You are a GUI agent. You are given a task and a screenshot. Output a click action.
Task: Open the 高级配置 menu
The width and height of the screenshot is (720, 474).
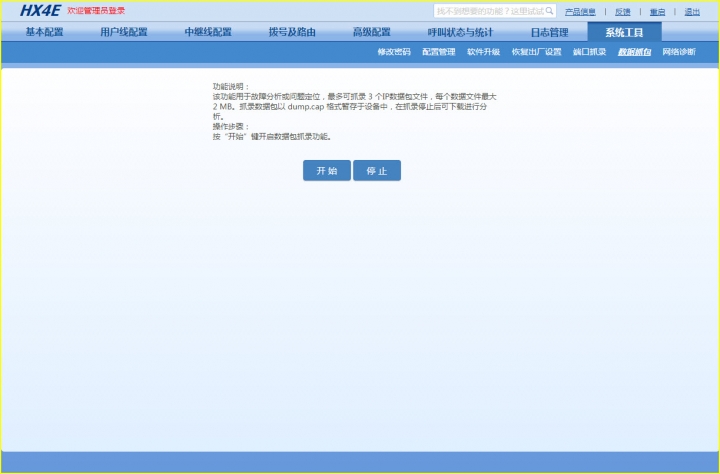[371, 32]
